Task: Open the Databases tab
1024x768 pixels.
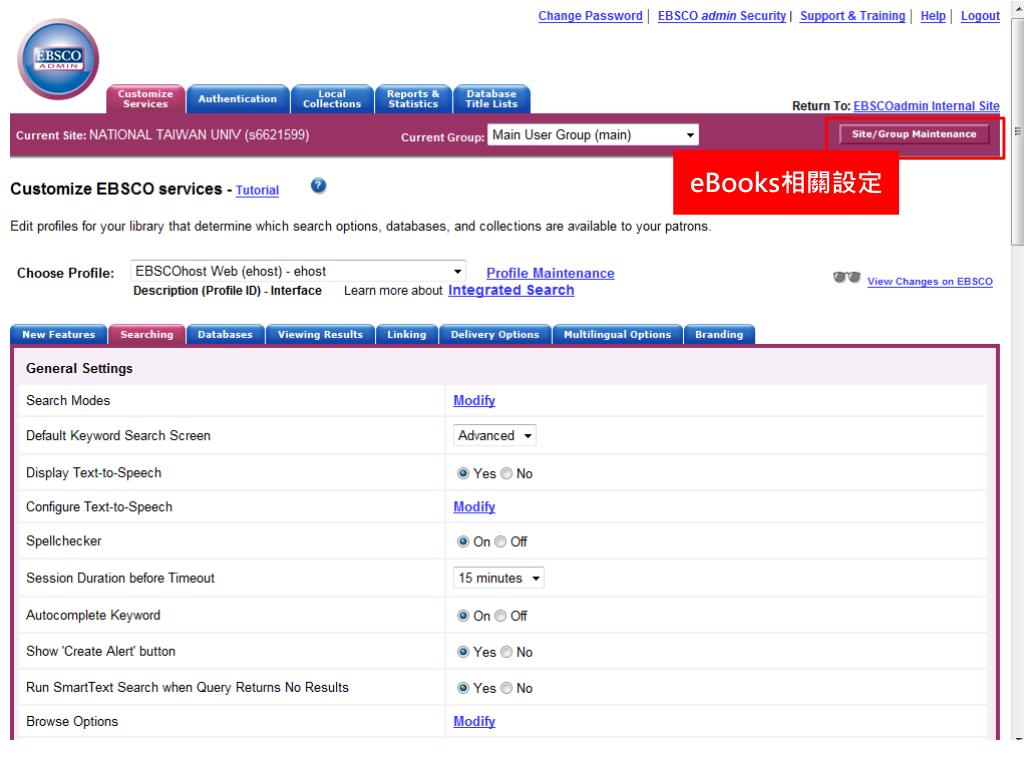Action: (x=225, y=334)
